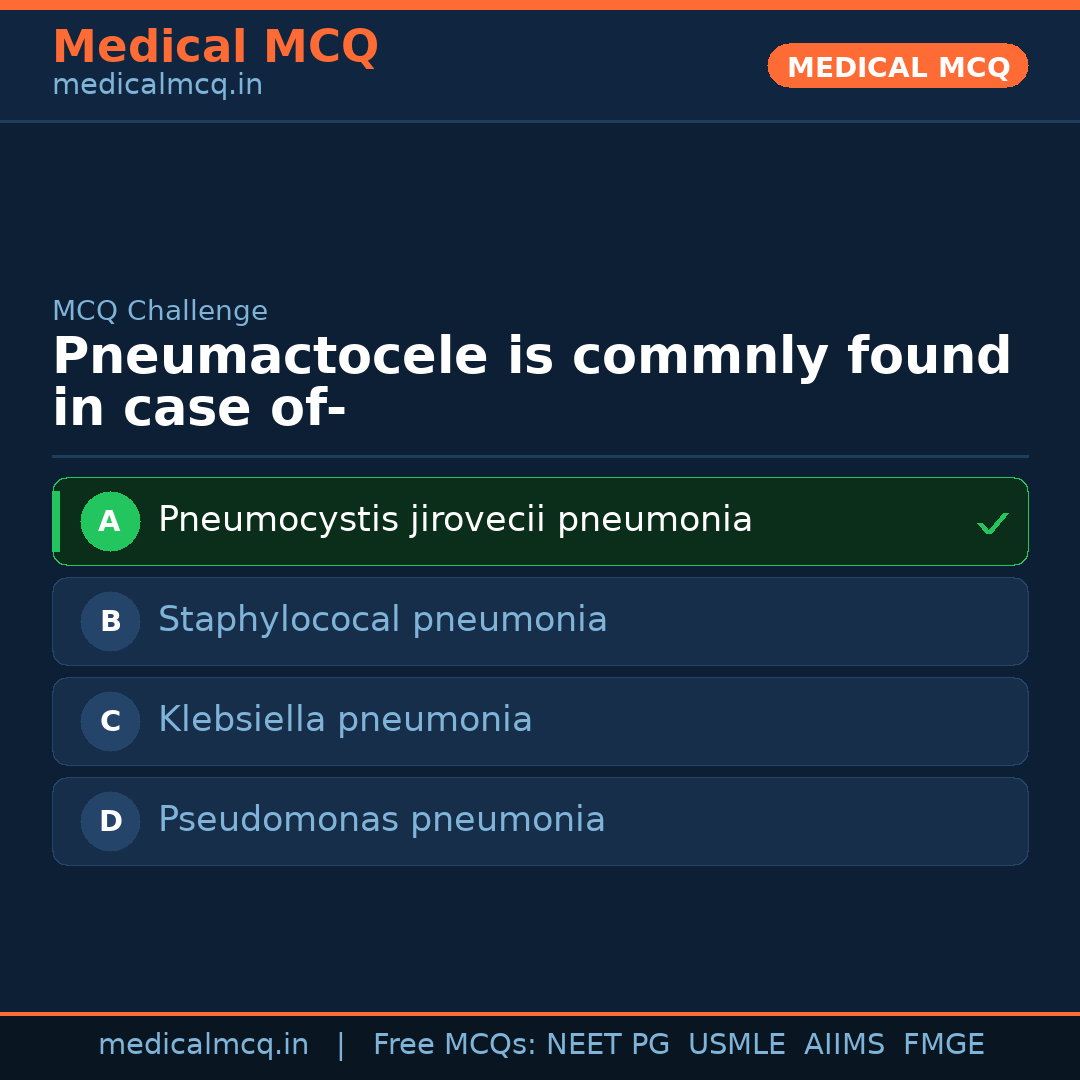
Task: Click the orange Medical MCQ title
Action: 215,46
